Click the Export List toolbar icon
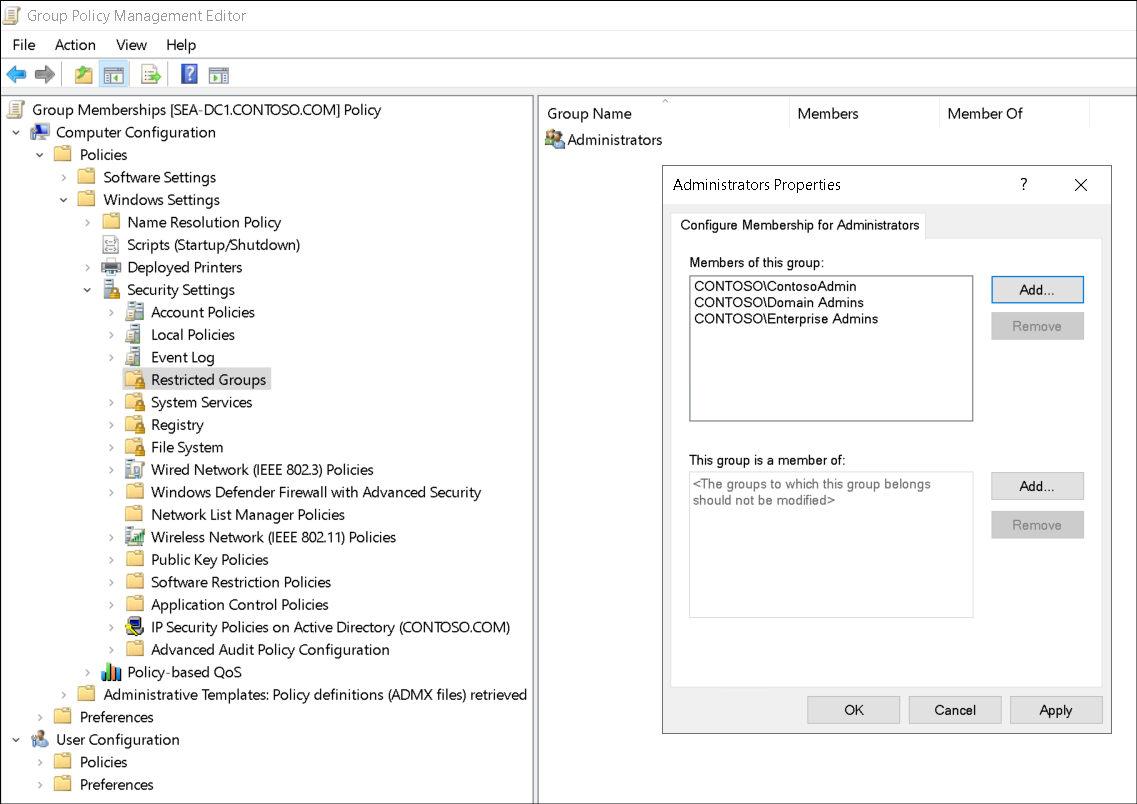 tap(150, 74)
